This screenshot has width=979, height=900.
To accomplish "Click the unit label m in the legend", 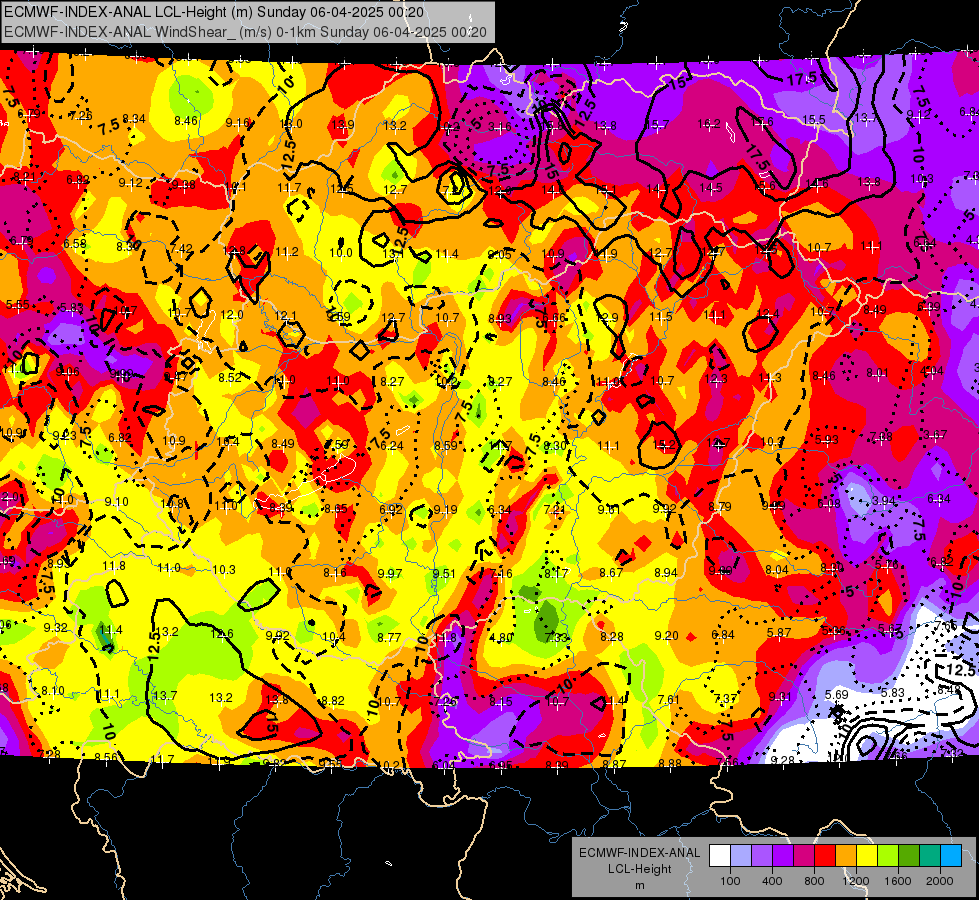I will 639,885.
